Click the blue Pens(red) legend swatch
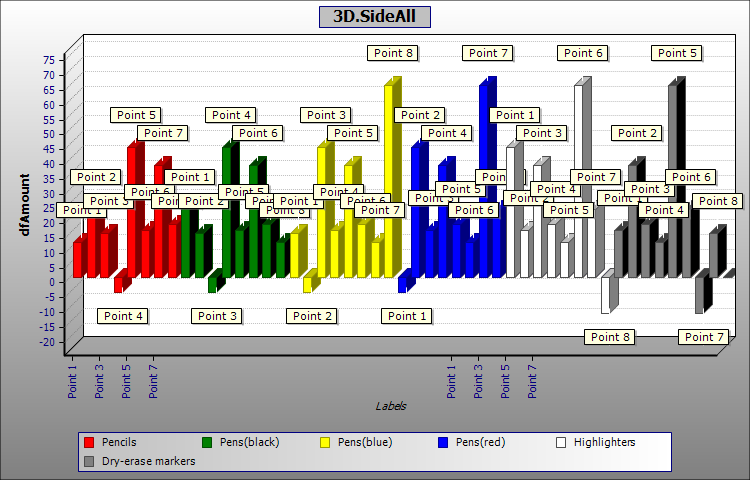The width and height of the screenshot is (750, 480). [443, 442]
